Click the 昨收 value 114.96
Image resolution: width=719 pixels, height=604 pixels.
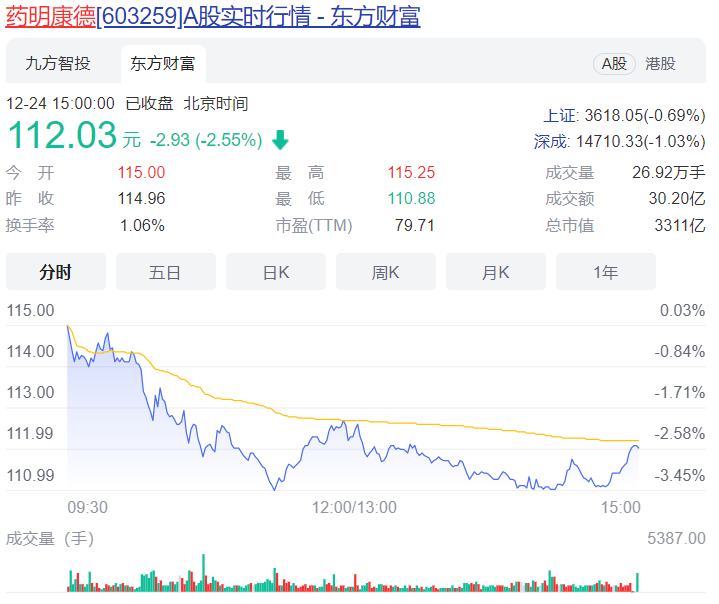141,198
